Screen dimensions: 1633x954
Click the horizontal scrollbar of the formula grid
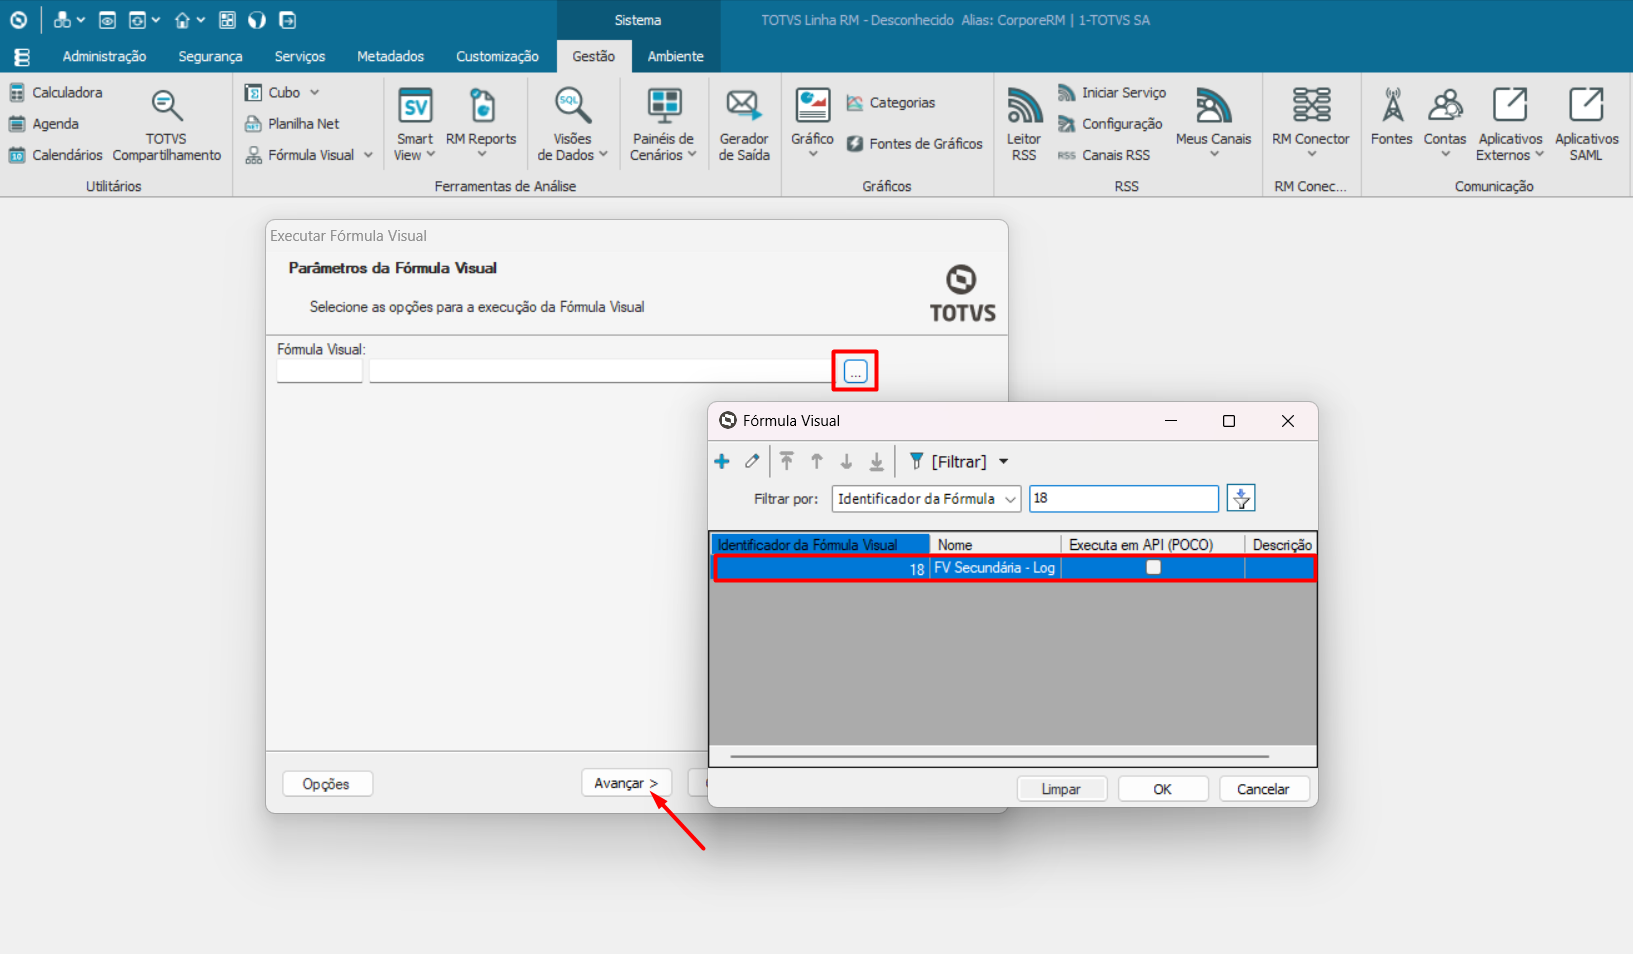[1000, 757]
